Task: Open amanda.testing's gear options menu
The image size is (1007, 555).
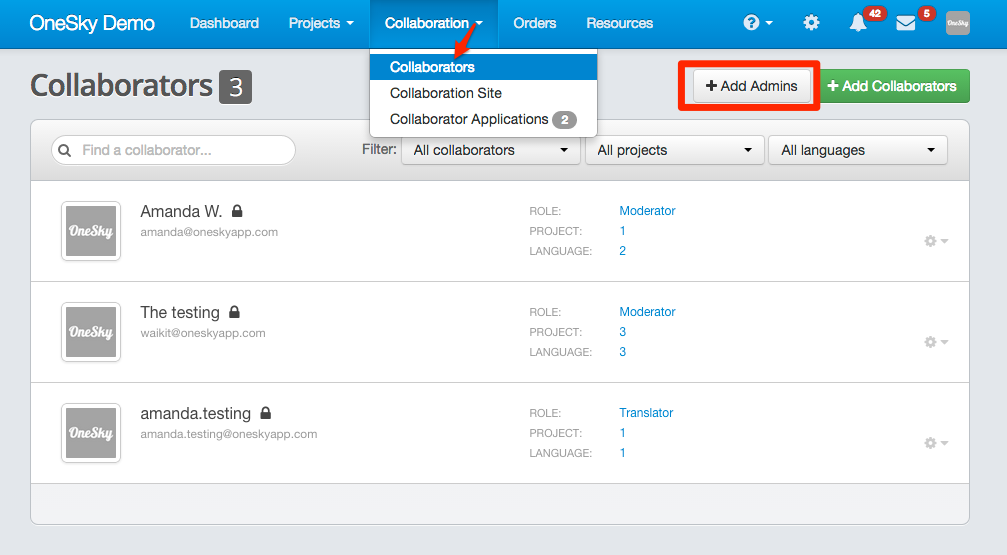Action: point(936,443)
